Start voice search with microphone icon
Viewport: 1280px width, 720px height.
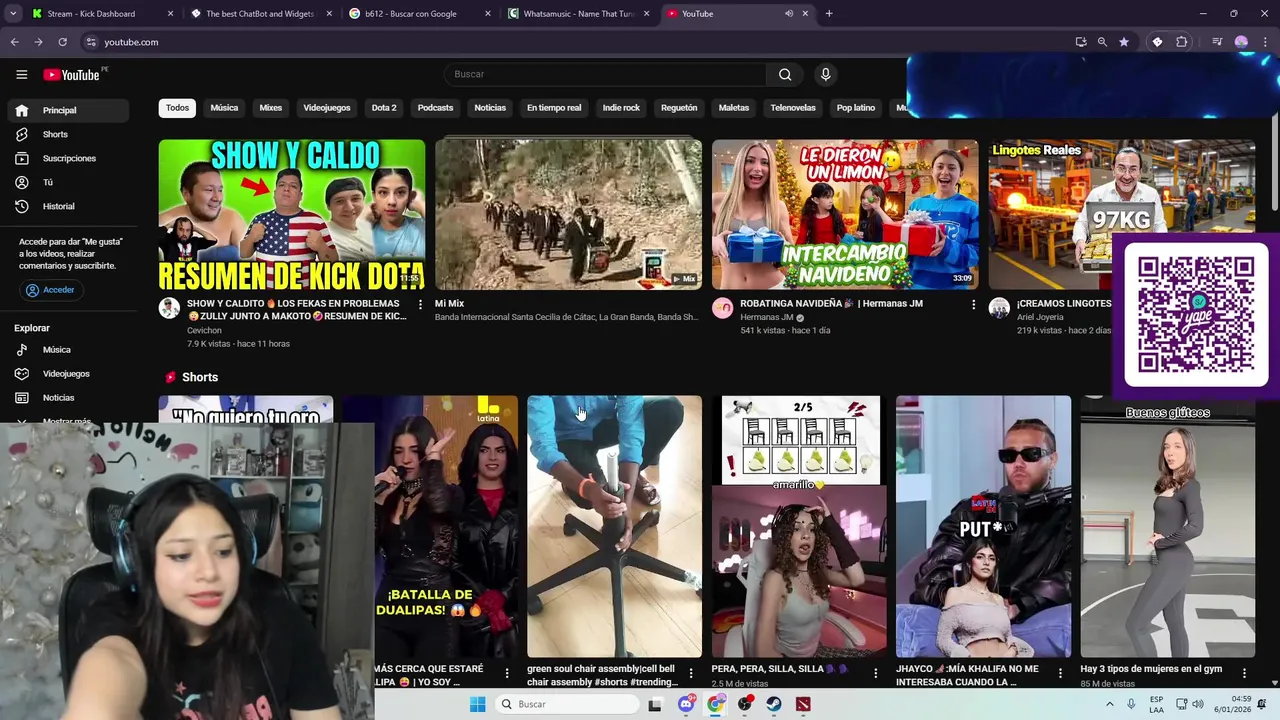pyautogui.click(x=825, y=74)
